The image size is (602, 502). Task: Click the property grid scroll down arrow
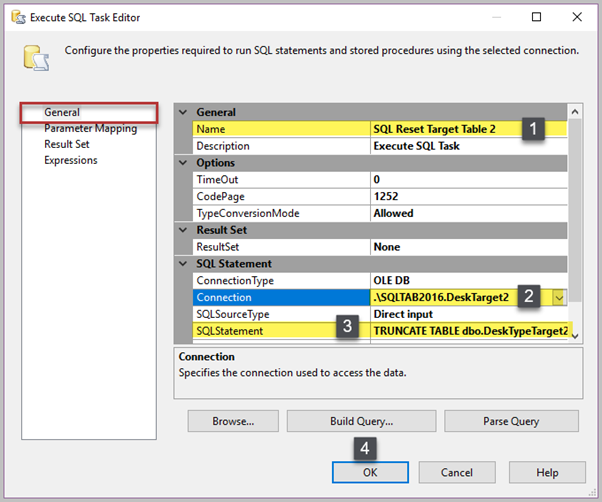pyautogui.click(x=575, y=336)
